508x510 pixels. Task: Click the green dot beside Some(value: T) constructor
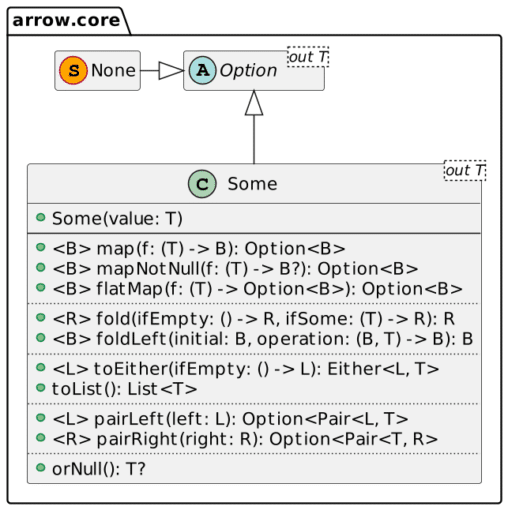41,217
